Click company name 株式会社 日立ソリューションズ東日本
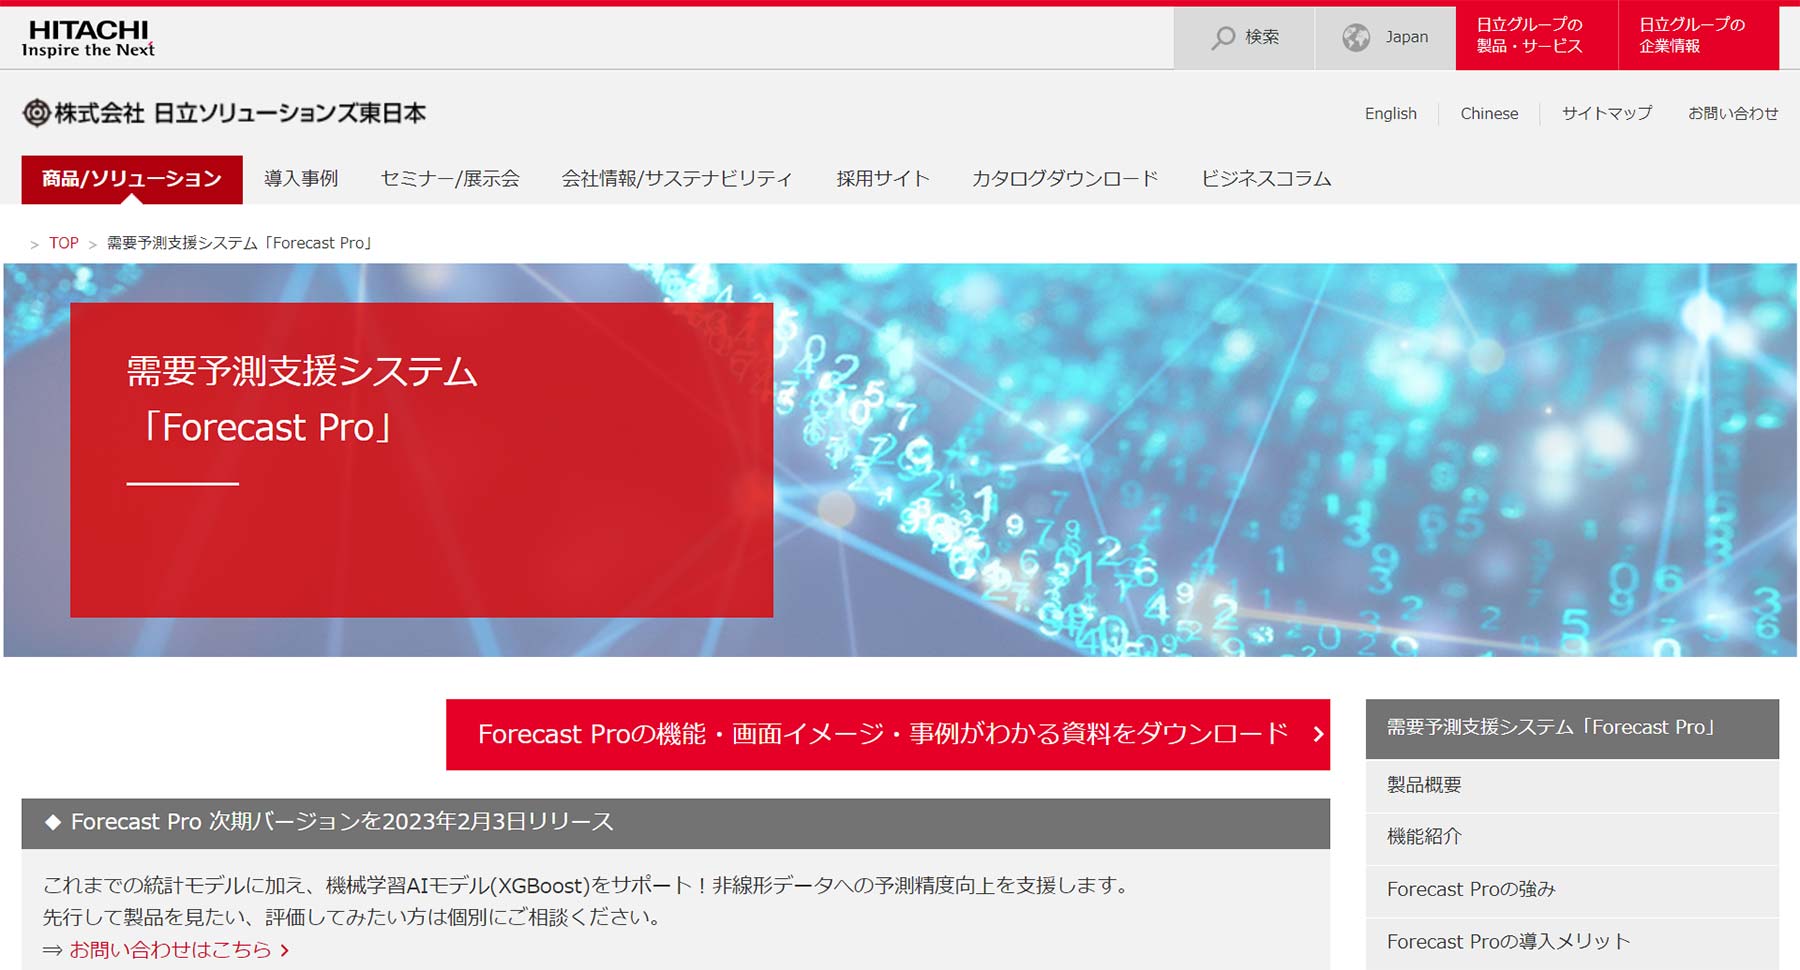Viewport: 1800px width, 970px height. 240,113
